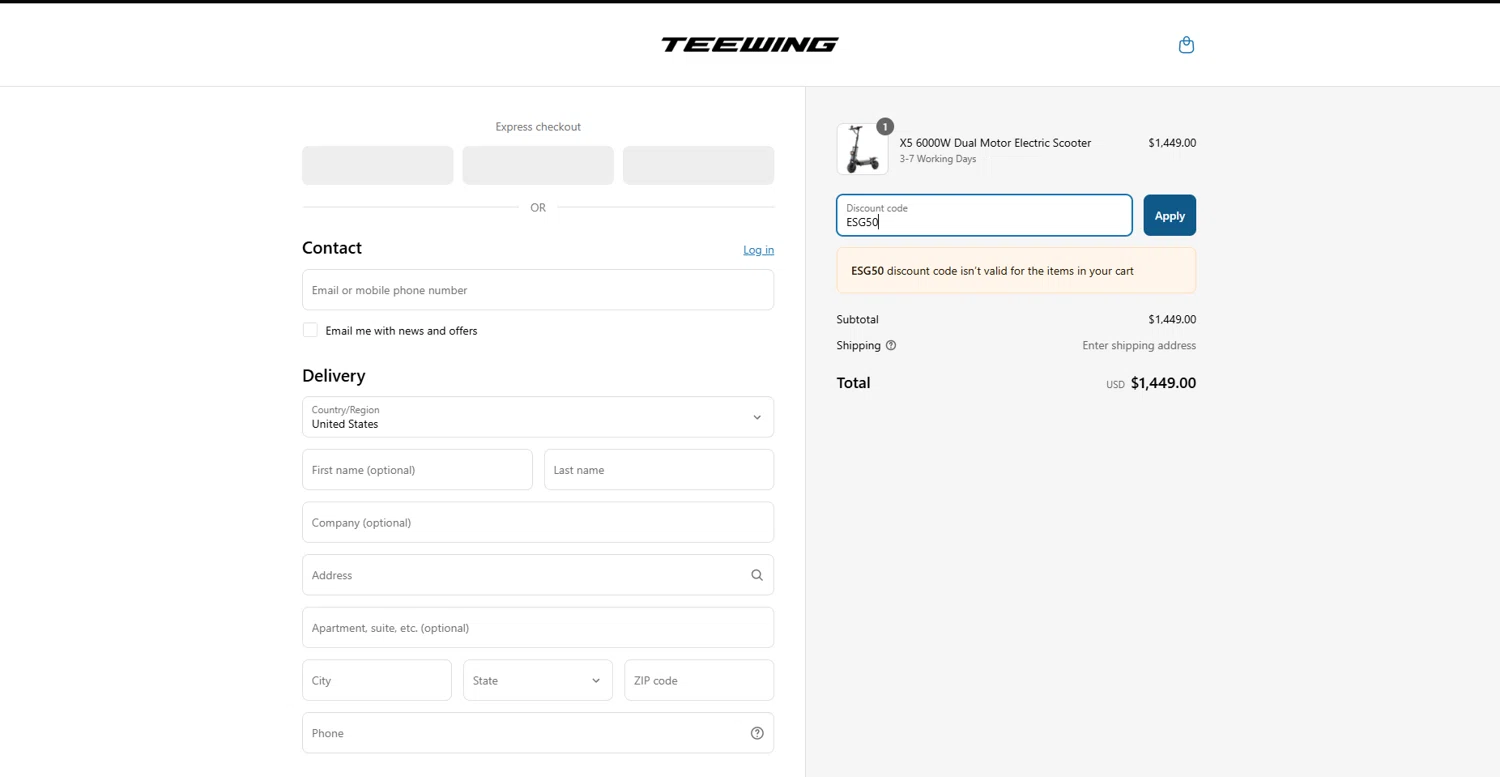Focus the Company (optional) field
Image resolution: width=1500 pixels, height=777 pixels.
[538, 522]
